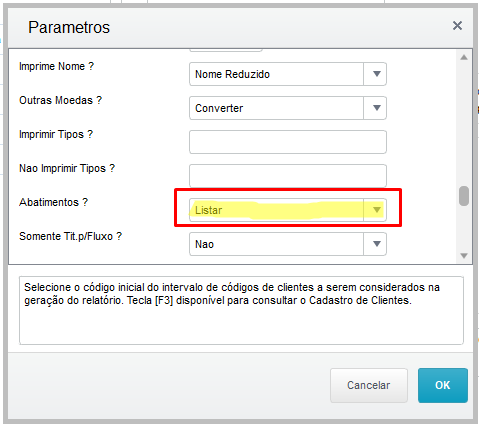Screen dimensions: 479x424
Task: Click the Abatimentos ? label
Action: pos(53,202)
